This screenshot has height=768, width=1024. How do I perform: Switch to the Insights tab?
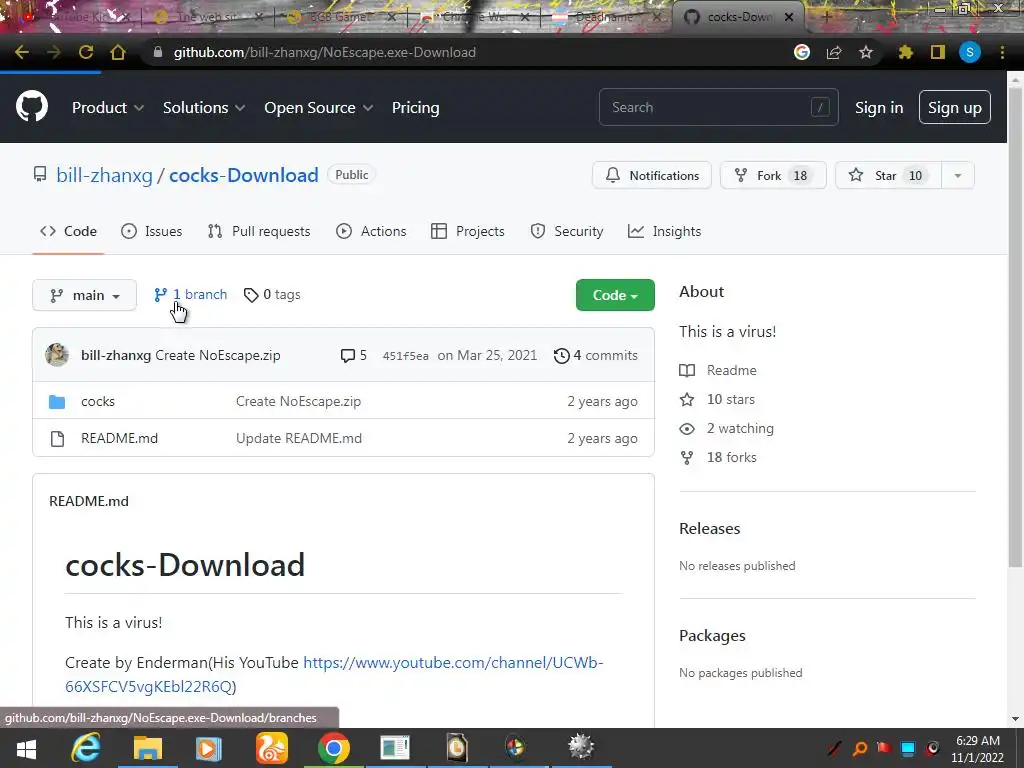pos(664,231)
